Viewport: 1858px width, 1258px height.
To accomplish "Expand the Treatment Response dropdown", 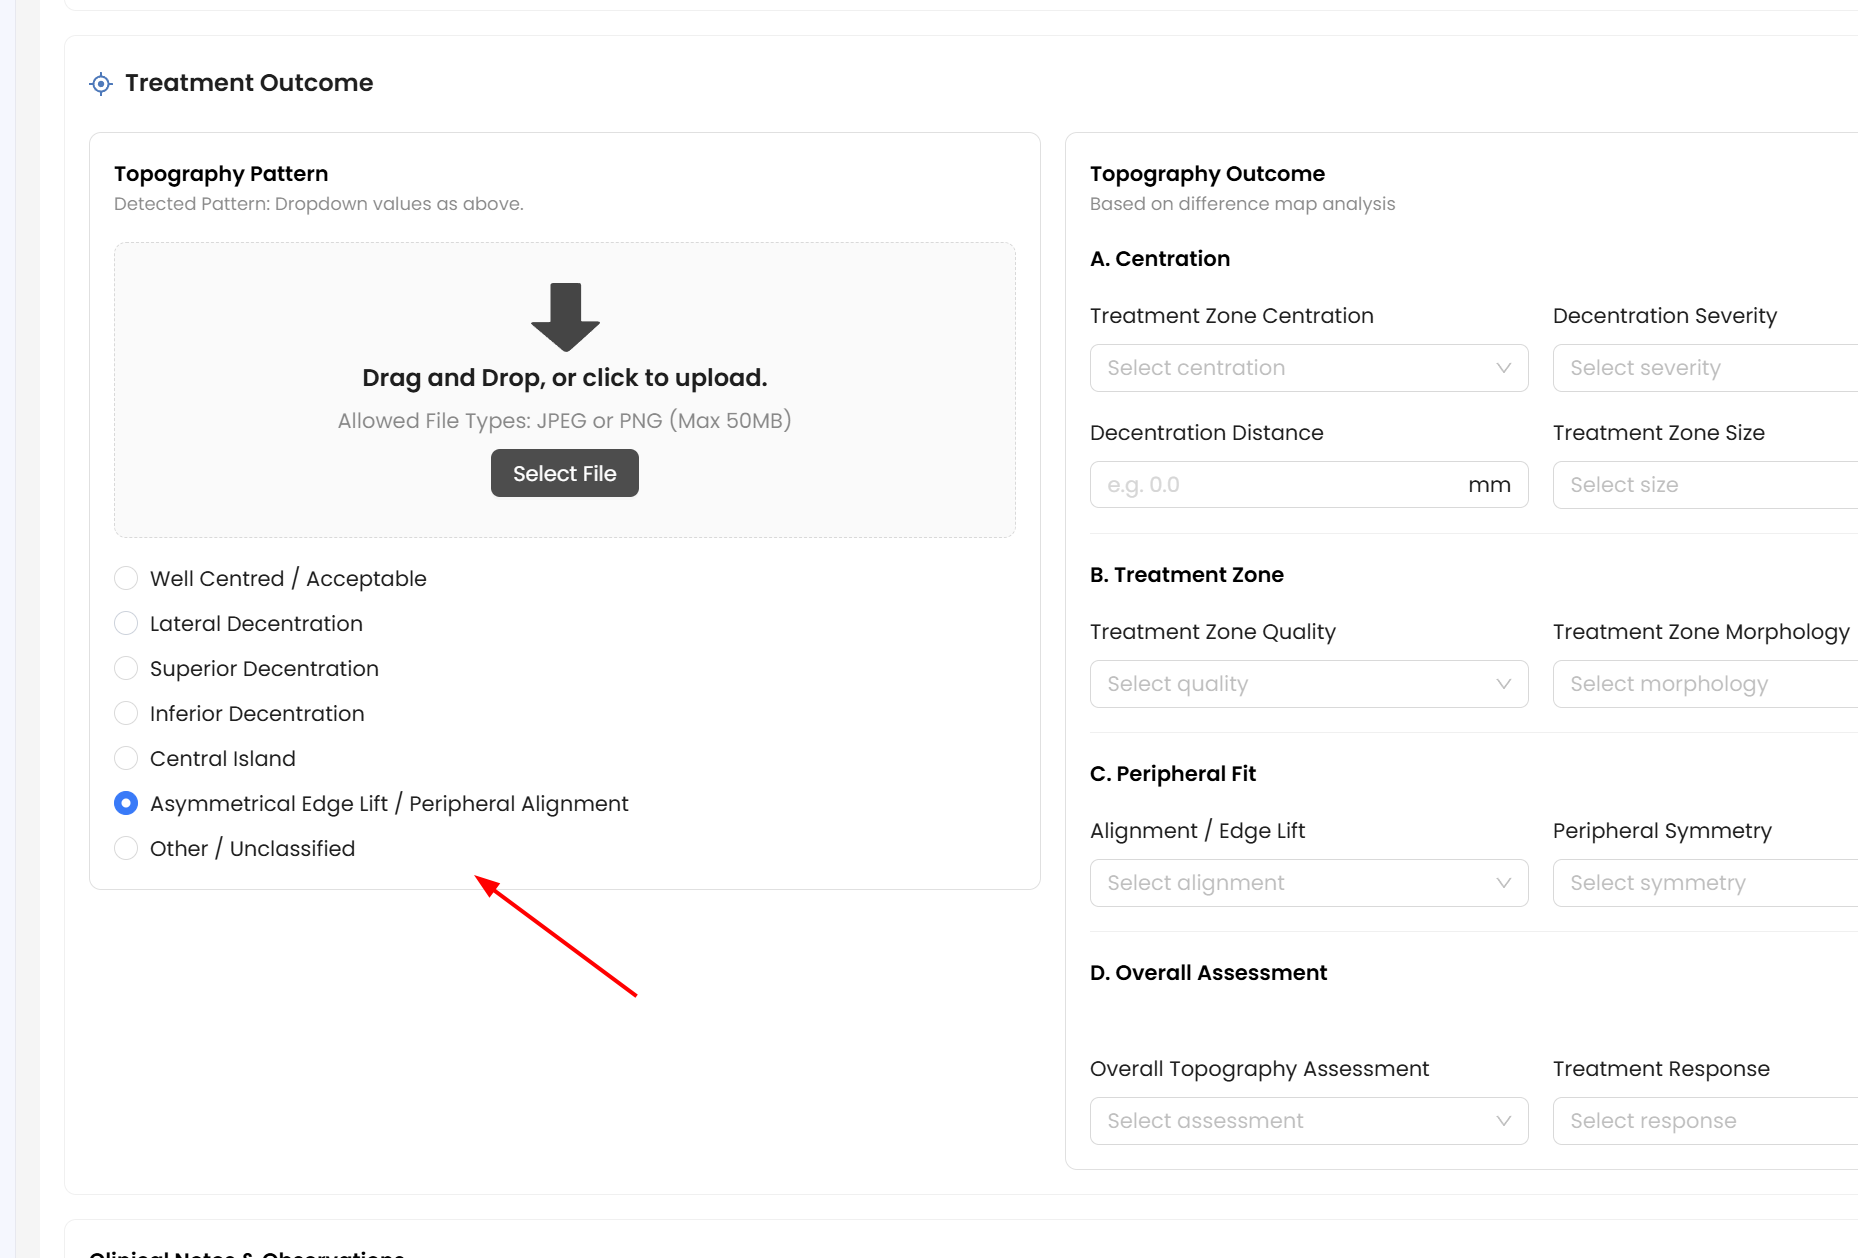I will click(1705, 1121).
